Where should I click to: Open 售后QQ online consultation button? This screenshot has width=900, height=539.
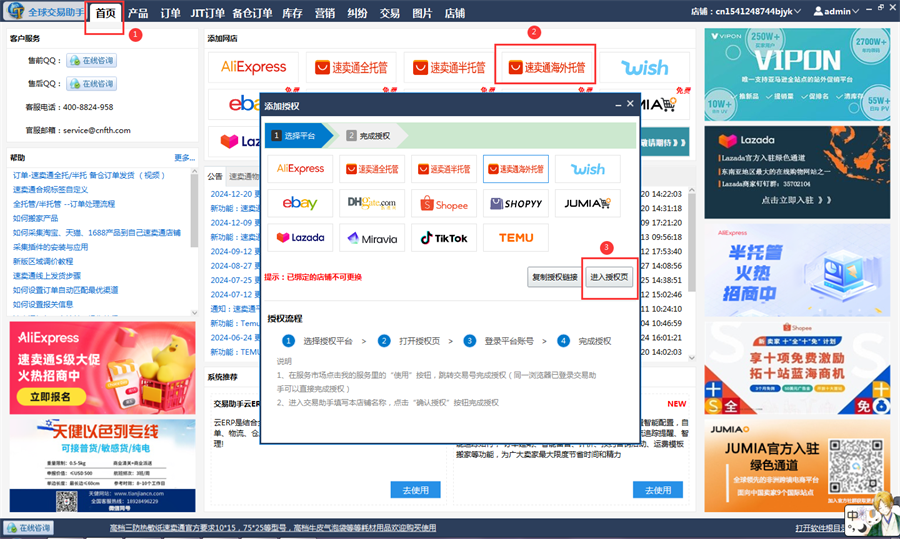click(92, 83)
